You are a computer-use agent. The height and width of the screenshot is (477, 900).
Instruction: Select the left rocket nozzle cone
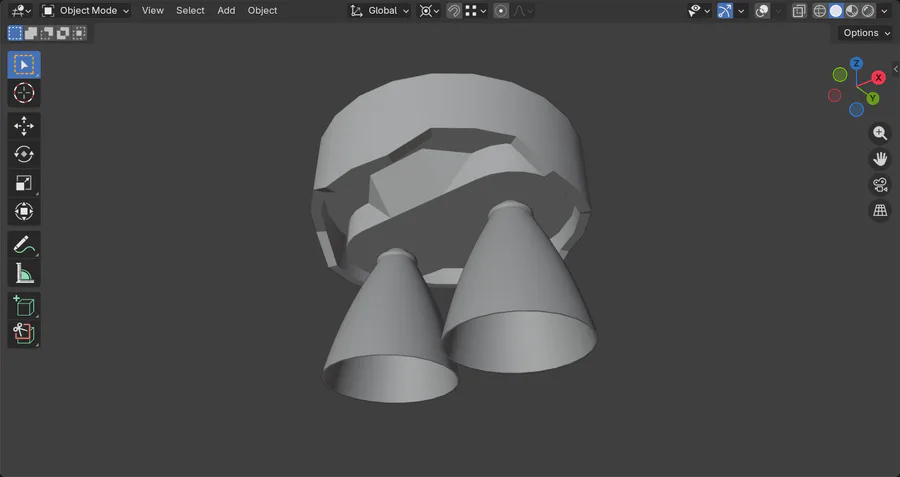click(390, 327)
